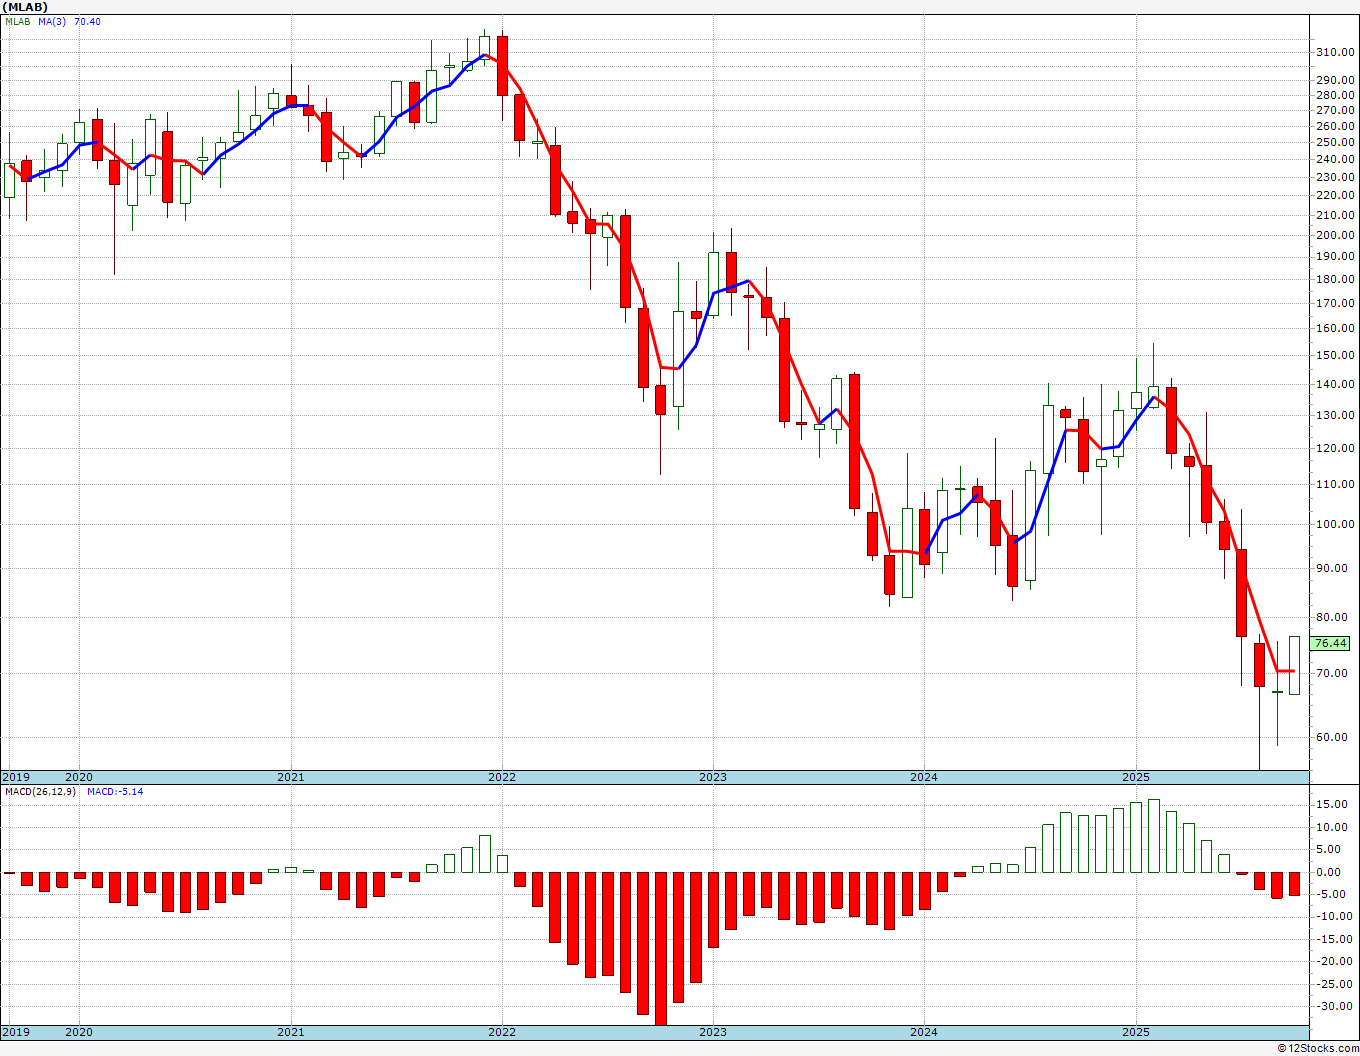Click the -20.00 MACD axis label
1360x1056 pixels.
1333,962
